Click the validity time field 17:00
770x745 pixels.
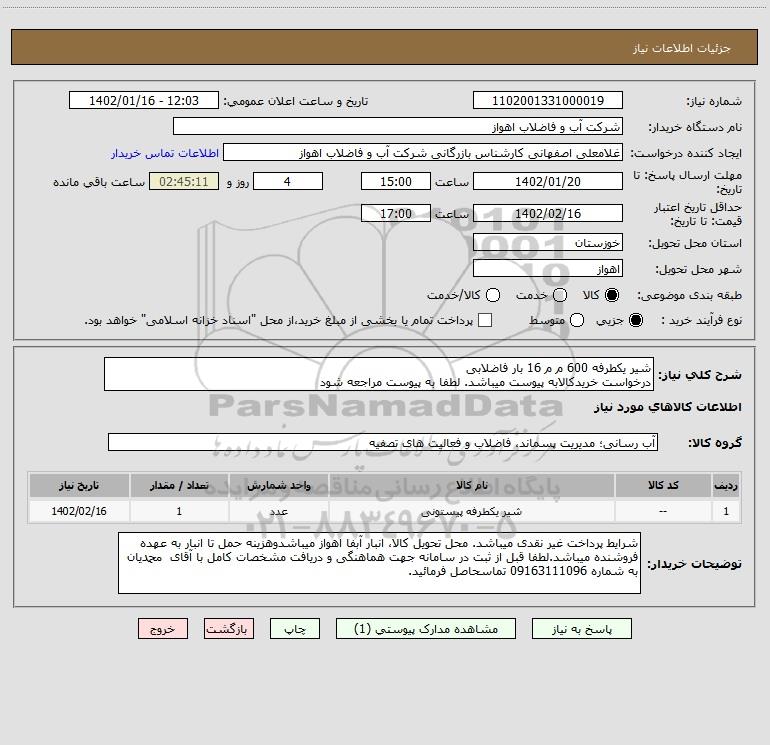[x=396, y=213]
